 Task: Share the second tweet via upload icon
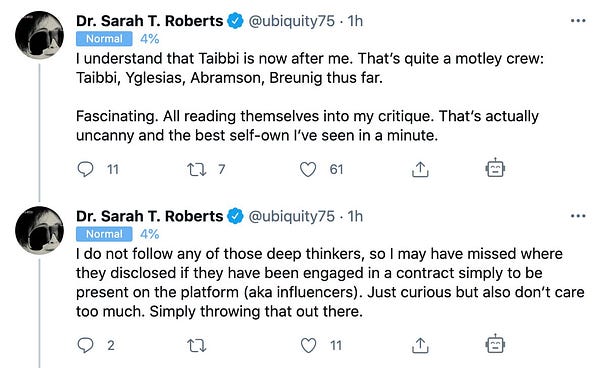[x=420, y=345]
